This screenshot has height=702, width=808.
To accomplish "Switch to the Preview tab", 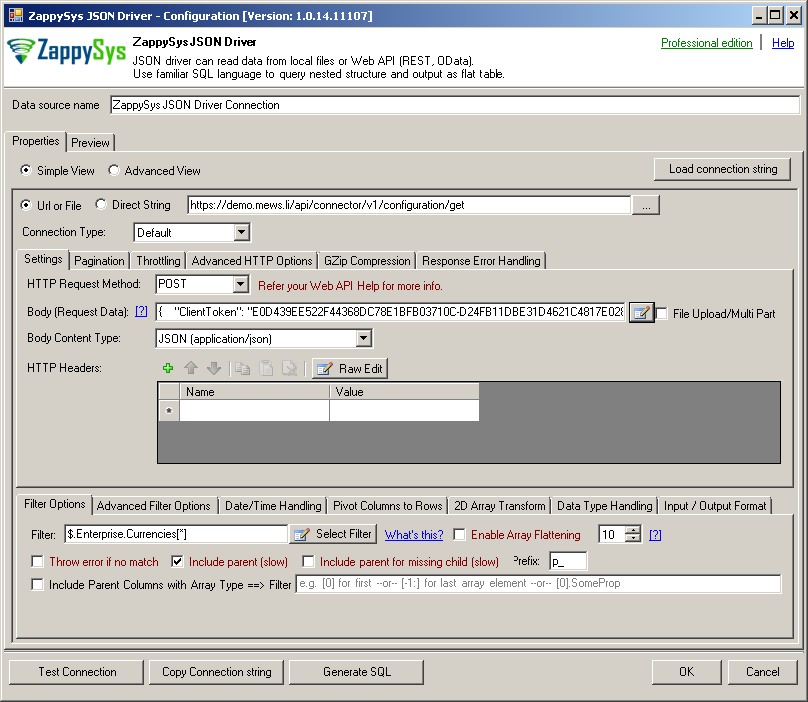I will point(90,142).
